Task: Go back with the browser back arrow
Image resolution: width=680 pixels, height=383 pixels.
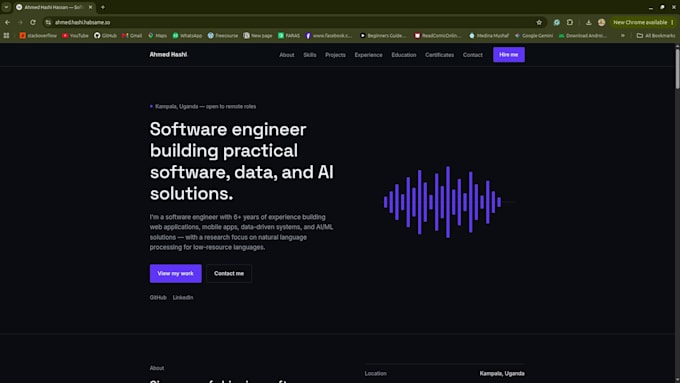Action: click(7, 22)
